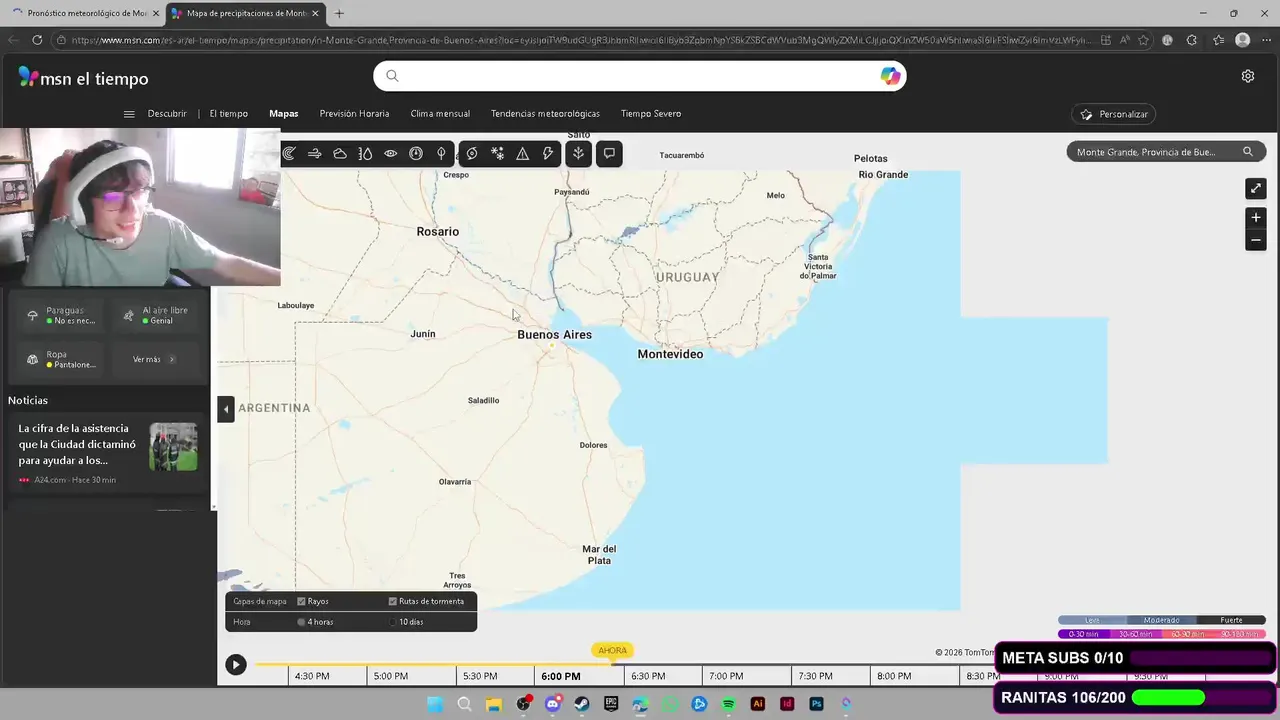Jump timeline to 8:00 PM
The width and height of the screenshot is (1280, 720).
[x=893, y=676]
